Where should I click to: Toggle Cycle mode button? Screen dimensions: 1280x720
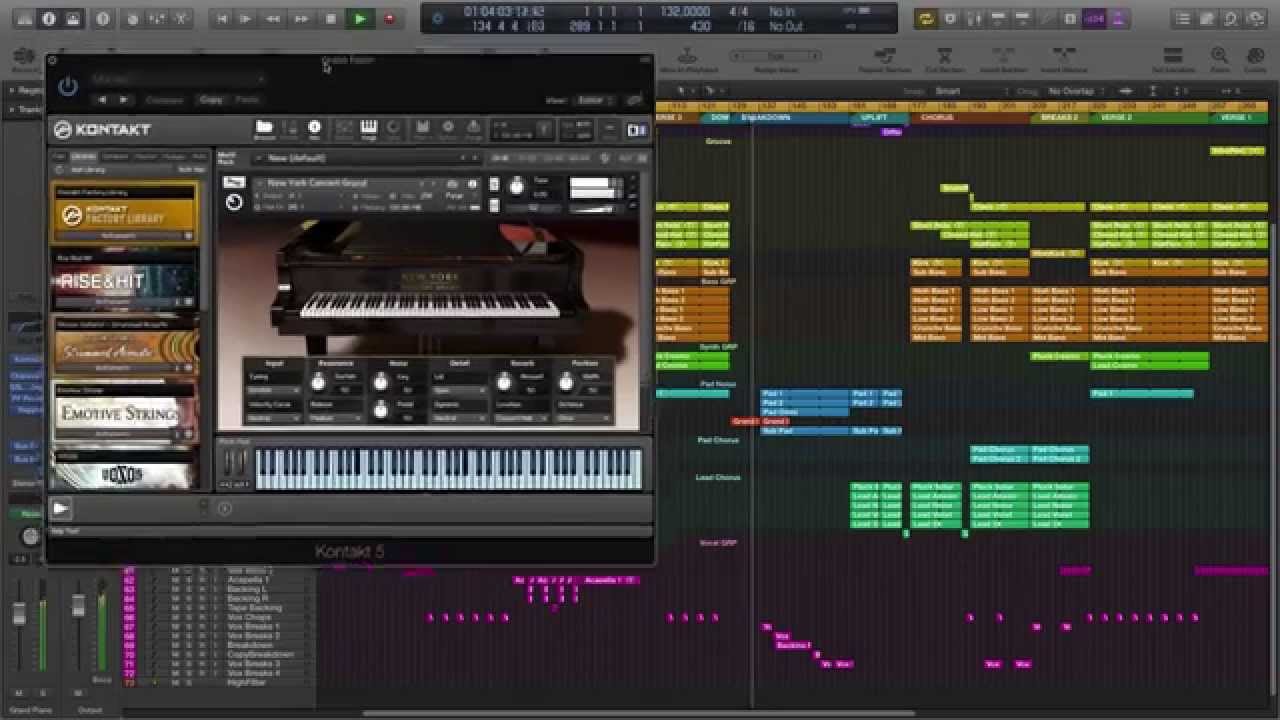click(x=926, y=18)
